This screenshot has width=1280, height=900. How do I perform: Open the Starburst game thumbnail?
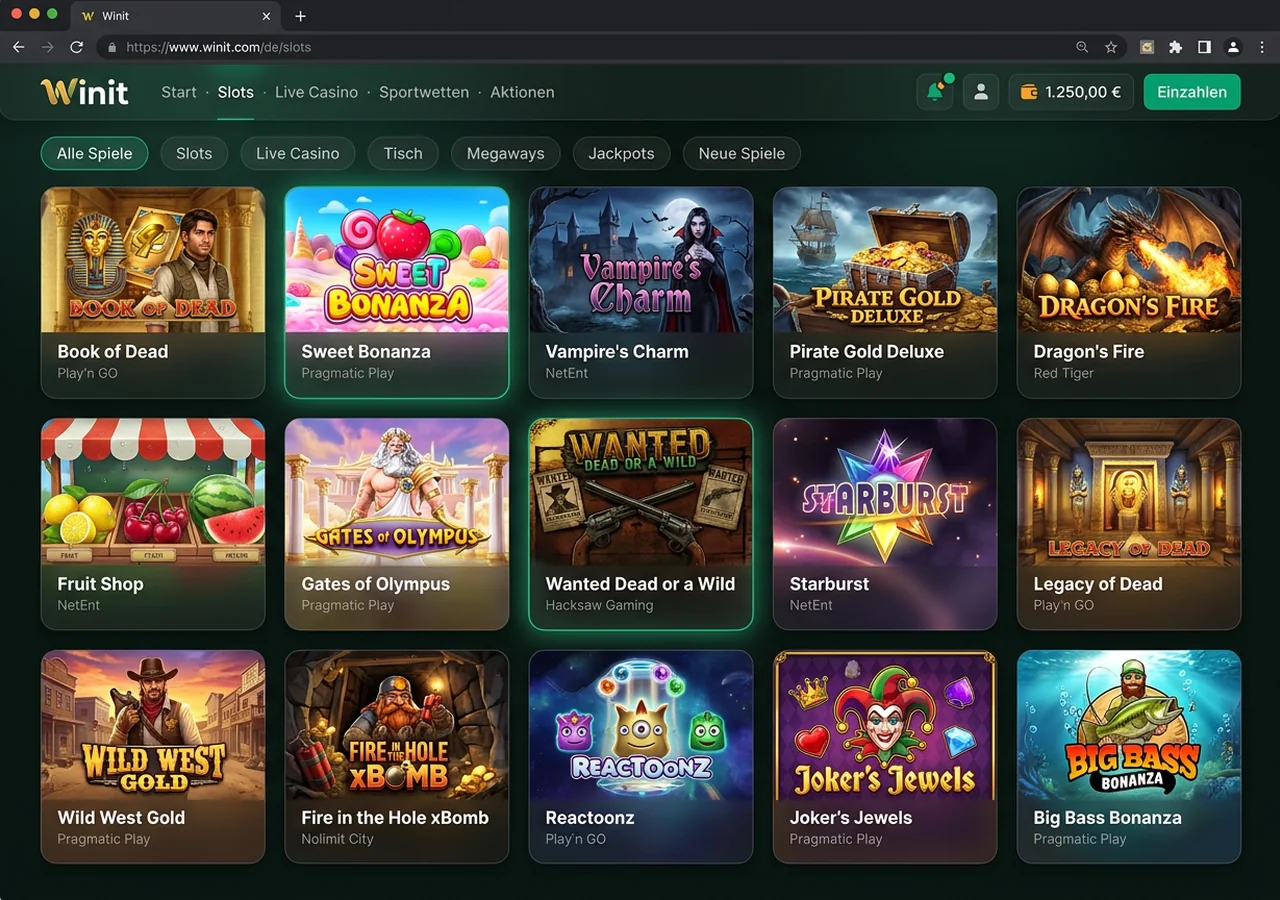click(885, 492)
